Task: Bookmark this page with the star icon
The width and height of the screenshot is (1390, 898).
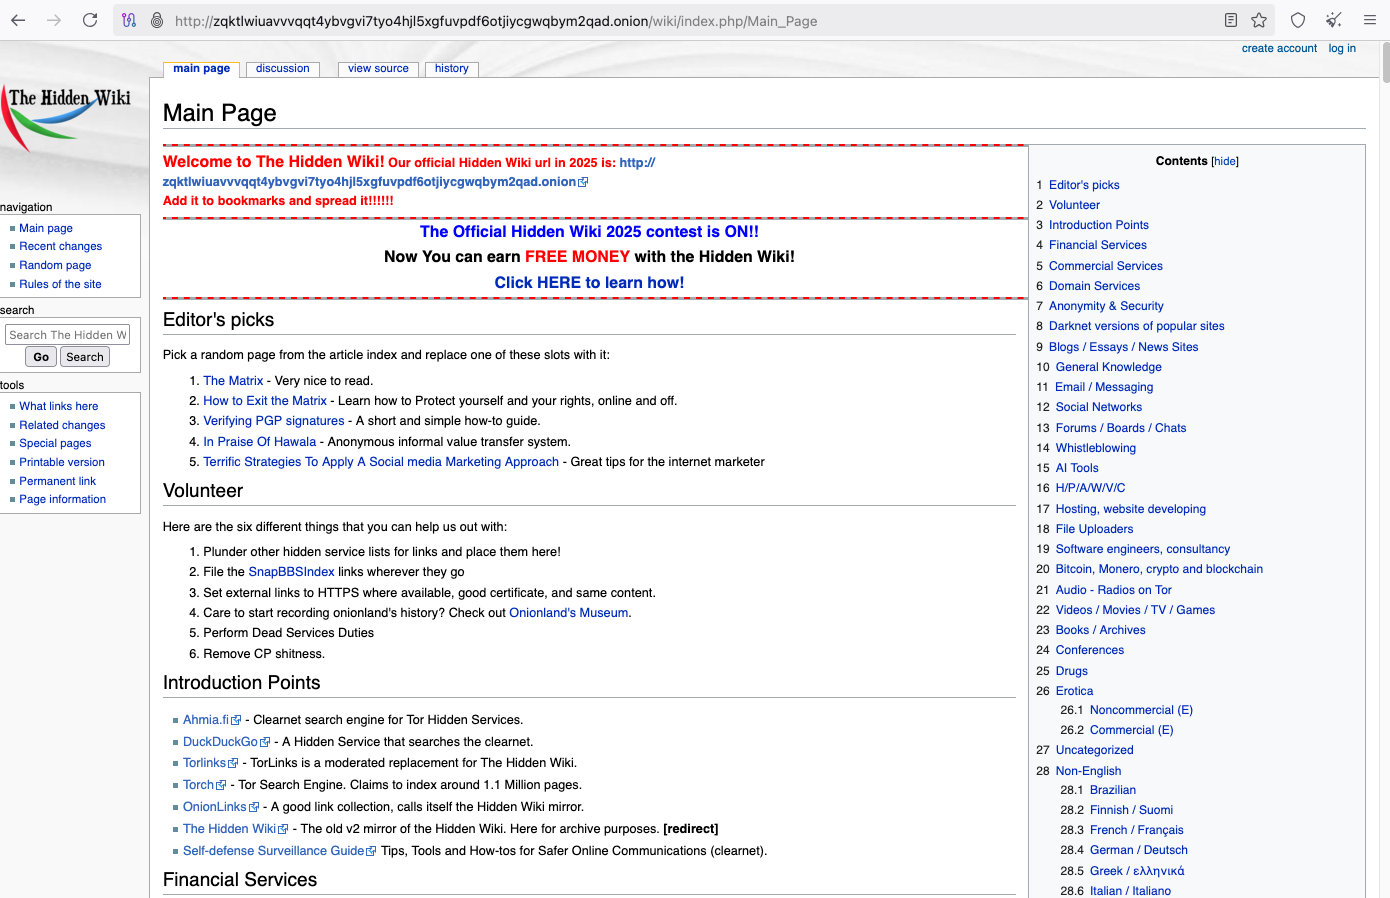Action: click(x=1259, y=19)
